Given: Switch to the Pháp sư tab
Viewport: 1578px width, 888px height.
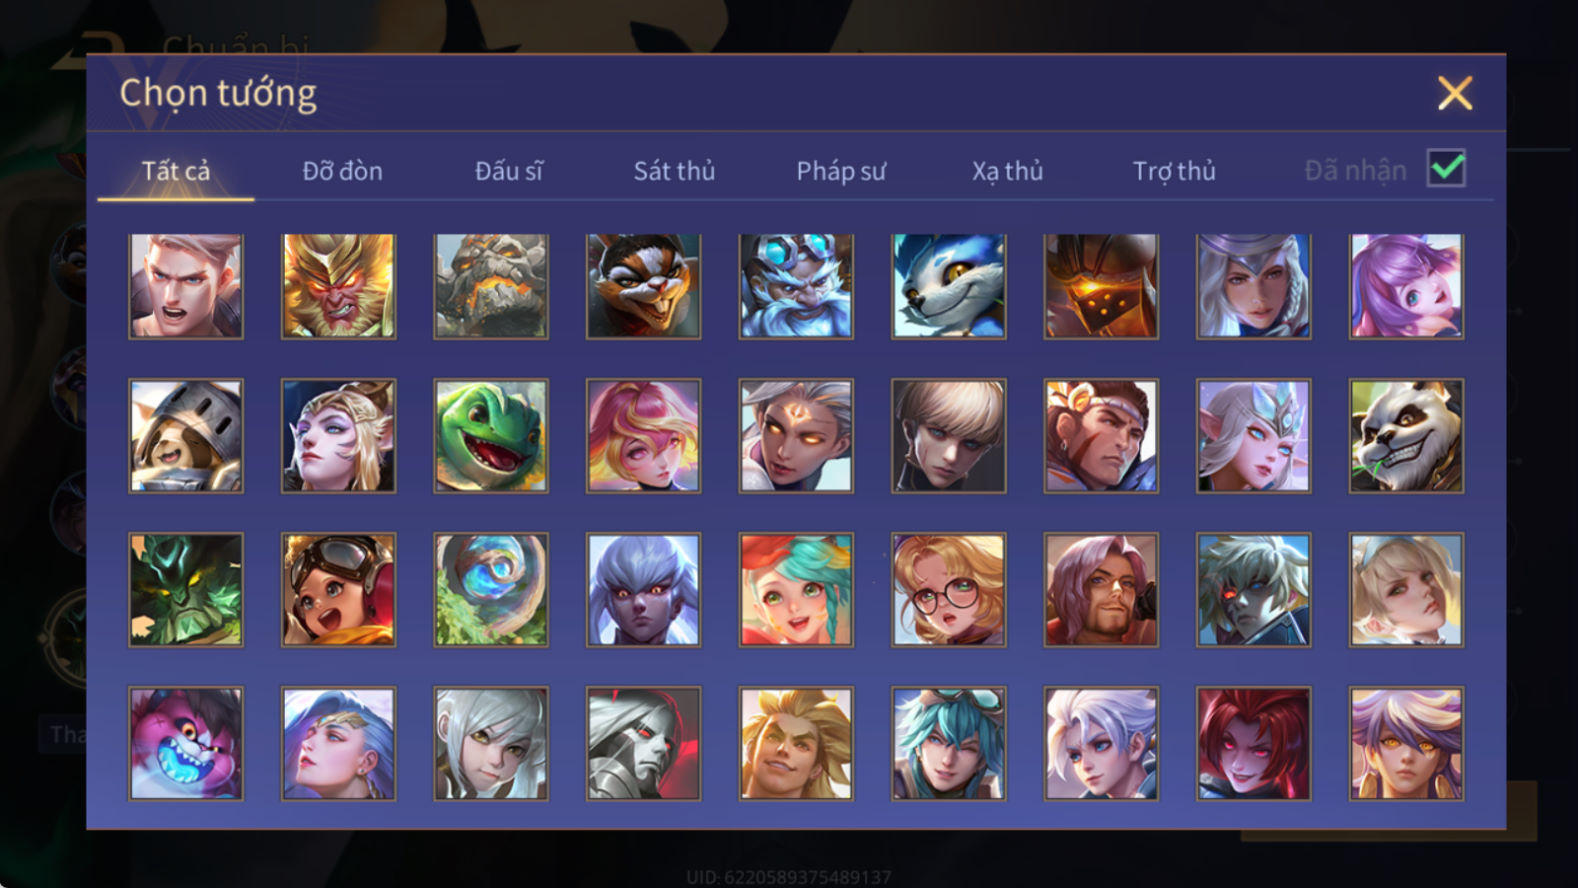Looking at the screenshot, I should [841, 171].
